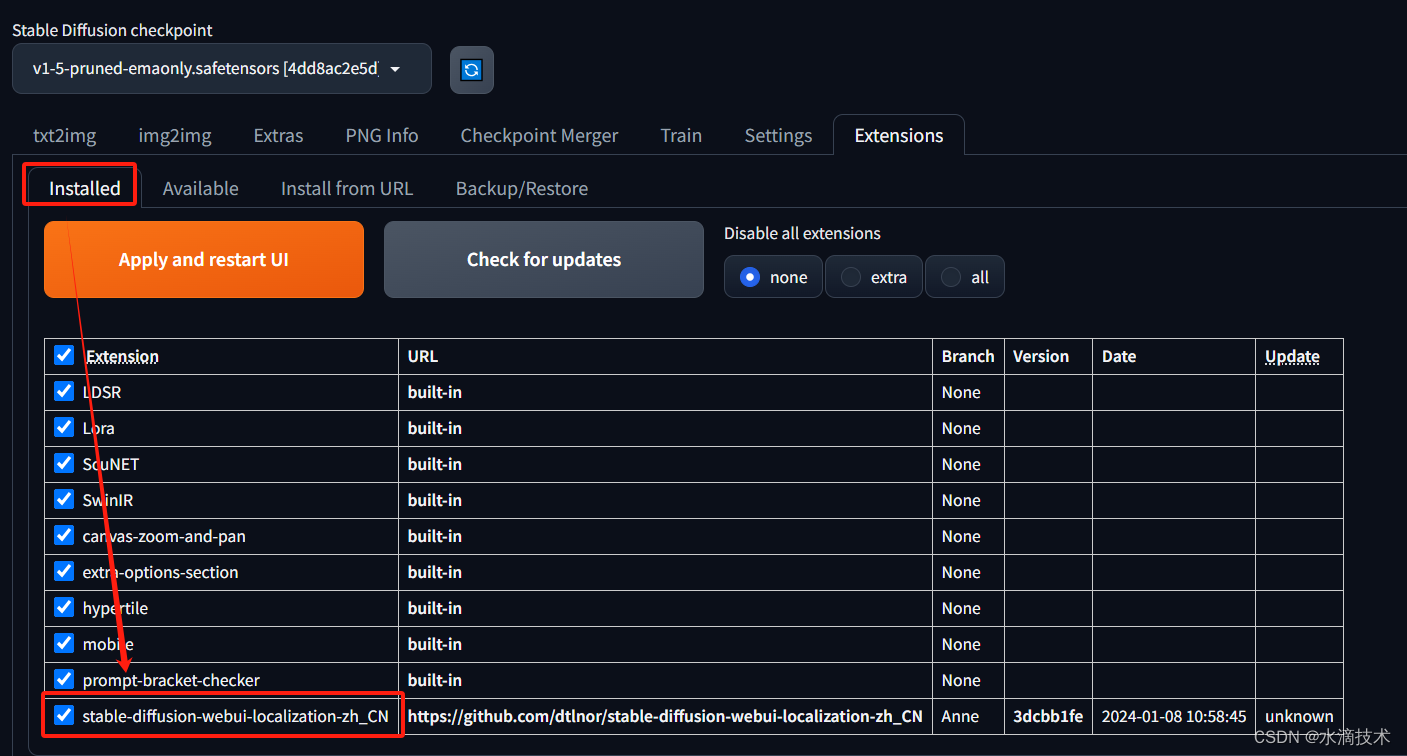Screen dimensions: 1407x756
Task: Click the unknown update status cell
Action: coord(1299,716)
